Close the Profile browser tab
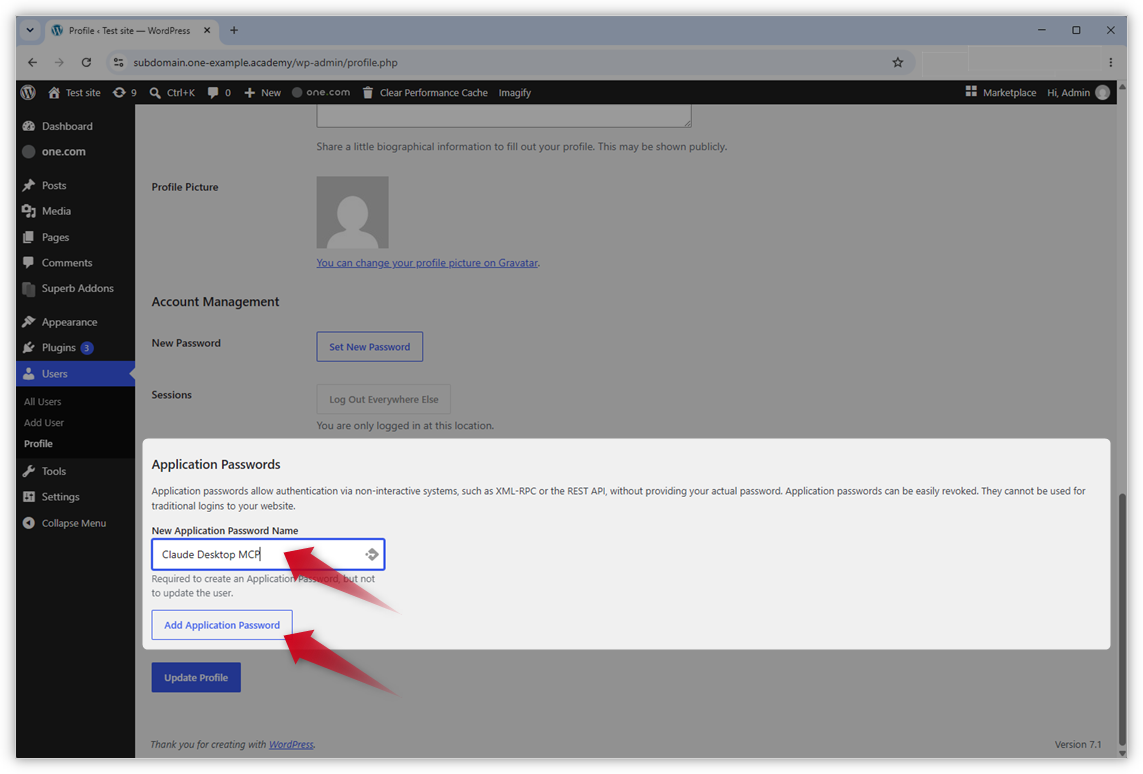Viewport: 1143px width, 774px height. (x=207, y=31)
